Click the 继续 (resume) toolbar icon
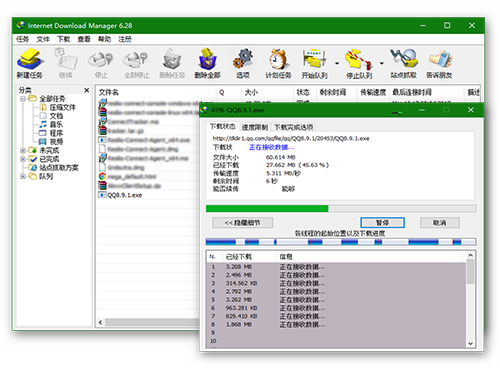Image resolution: width=500 pixels, height=376 pixels. tap(66, 63)
